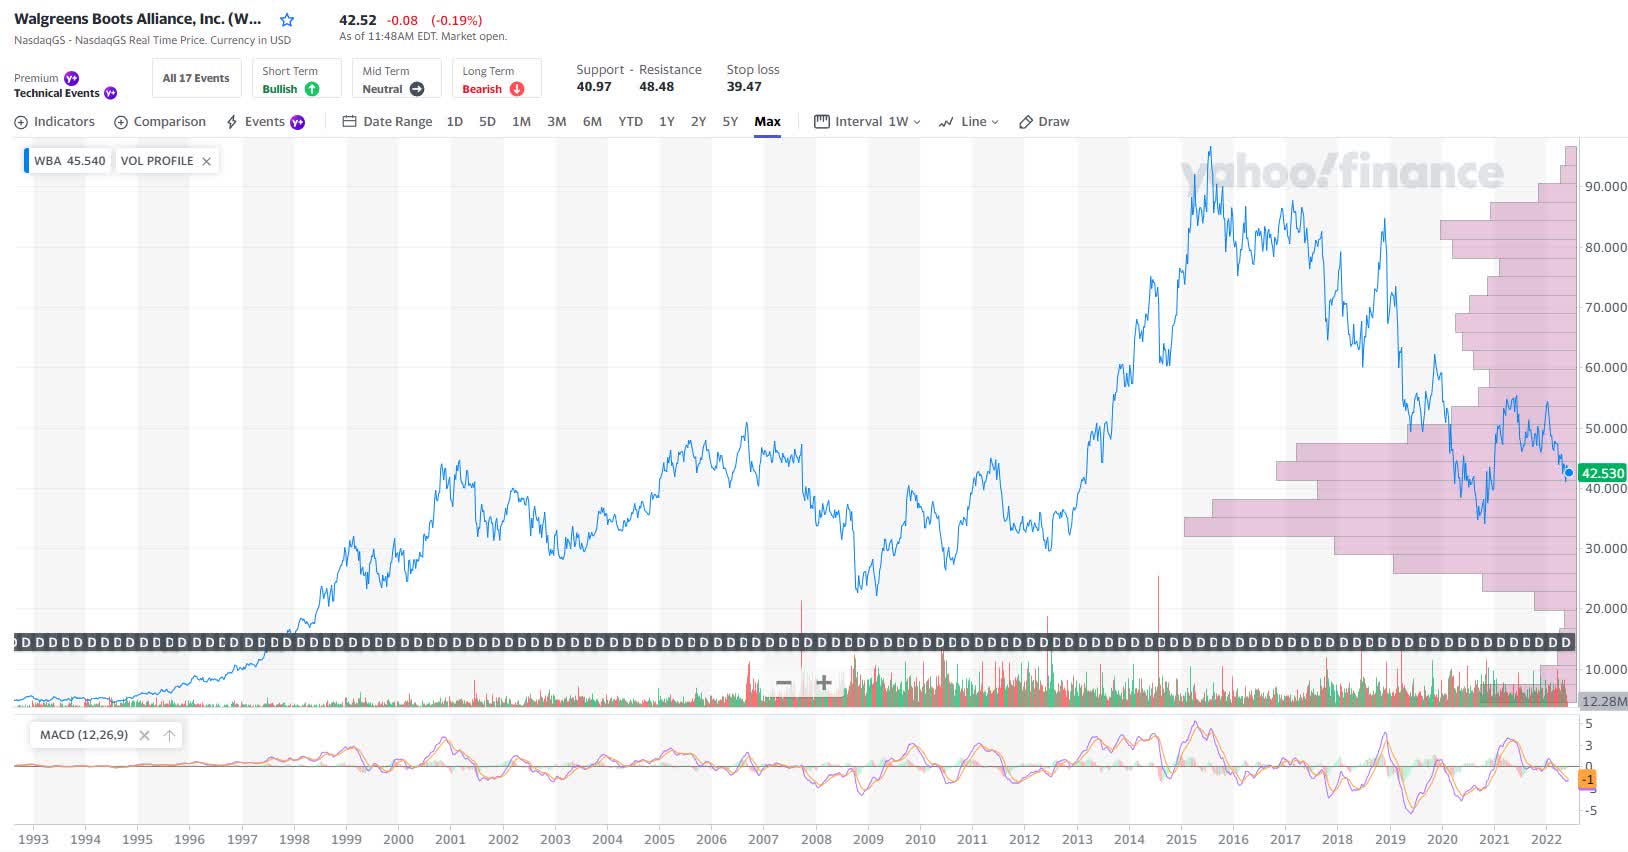Image resolution: width=1628 pixels, height=852 pixels.
Task: Click the orange MACD -1 value tag
Action: pyautogui.click(x=1587, y=779)
